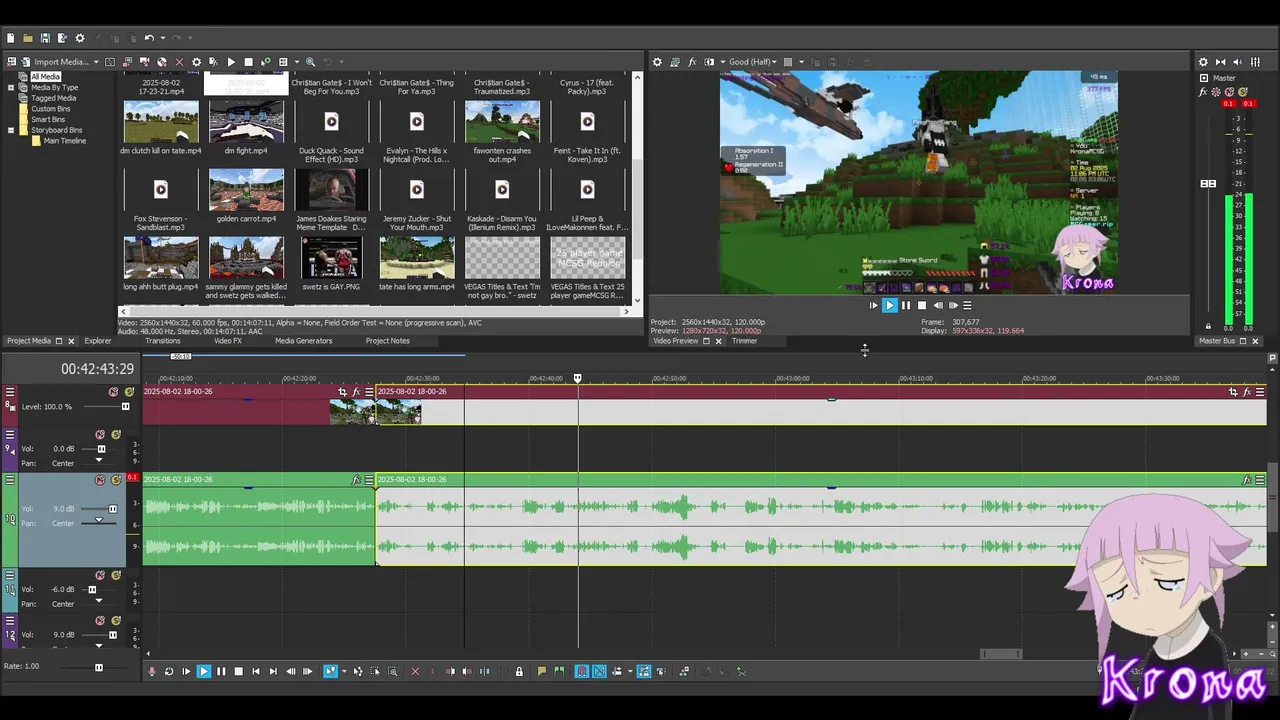Screen dimensions: 1280x720
Task: Click the Import Media button
Action: tap(55, 62)
